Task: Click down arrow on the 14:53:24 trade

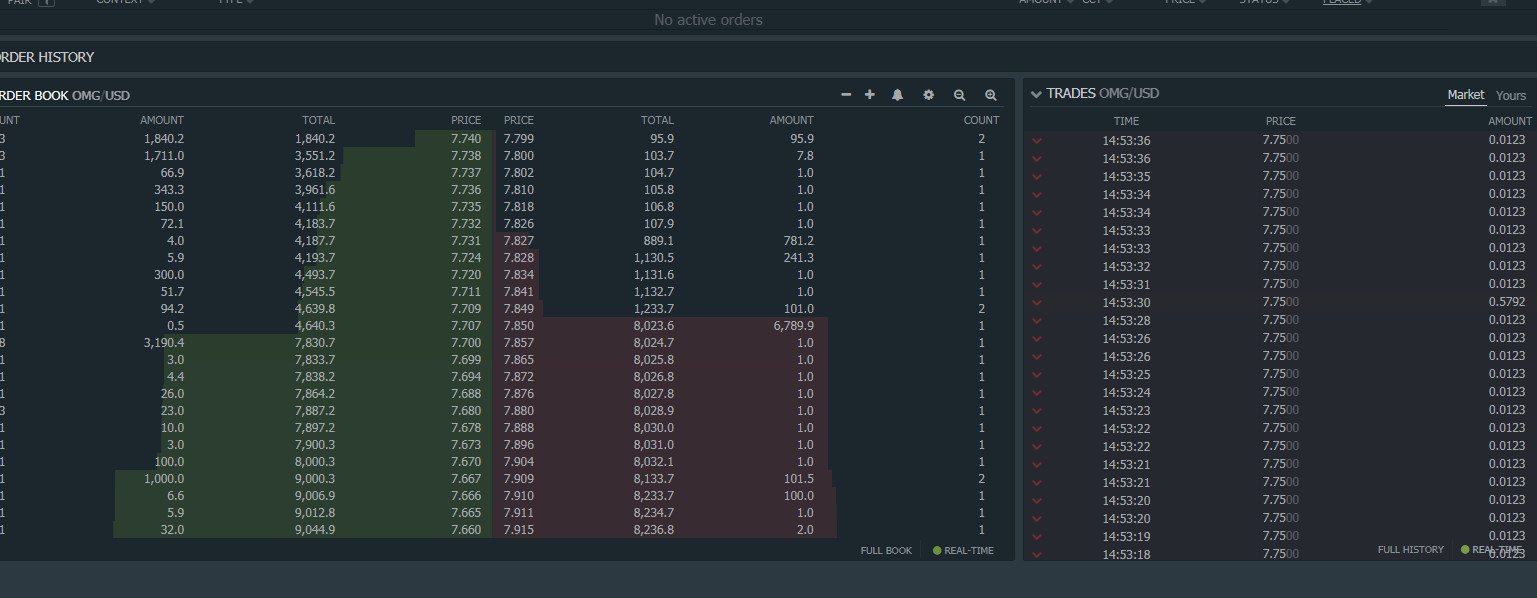Action: pyautogui.click(x=1037, y=393)
